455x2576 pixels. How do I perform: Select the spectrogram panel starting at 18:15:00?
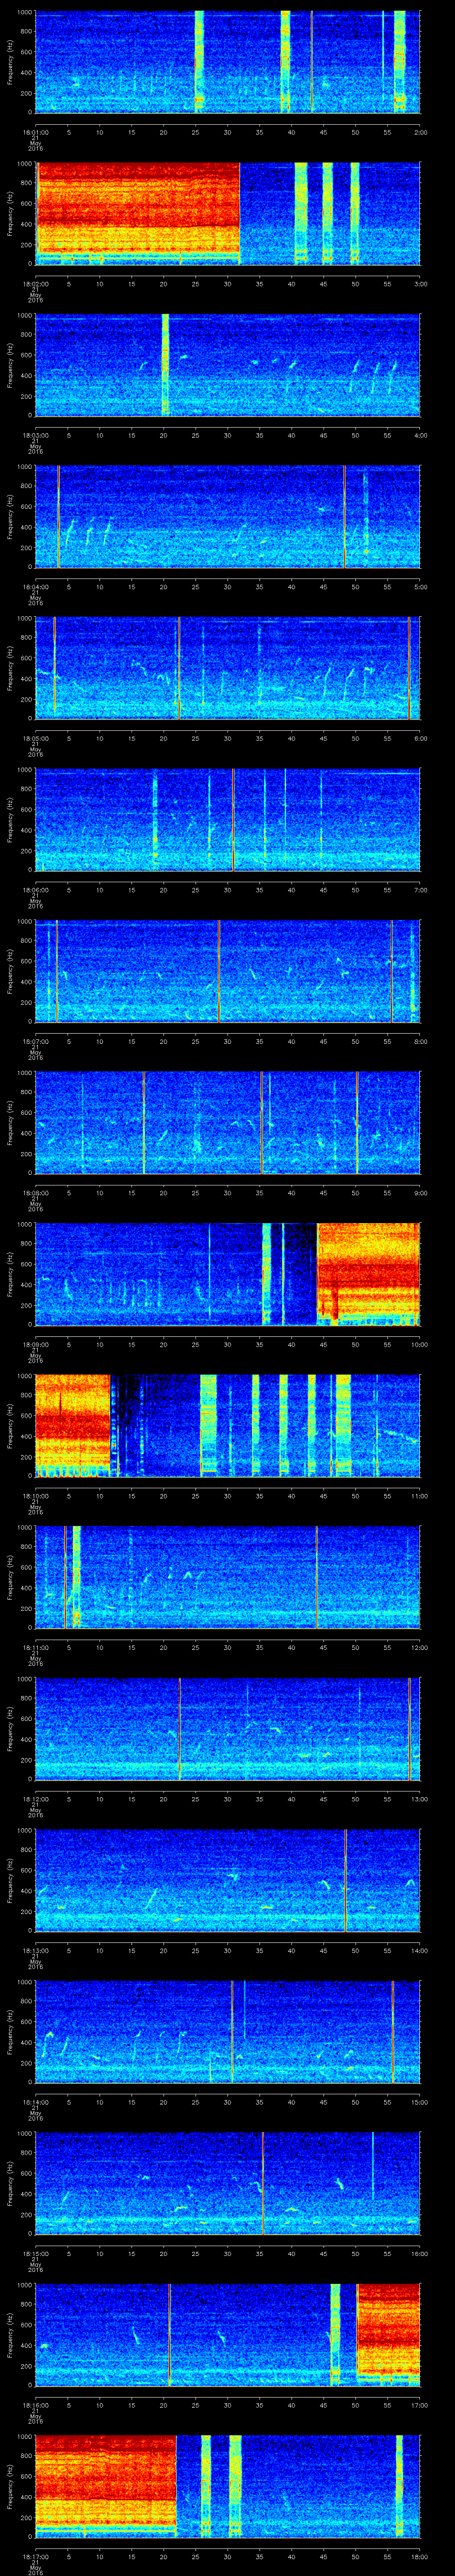tap(228, 2183)
